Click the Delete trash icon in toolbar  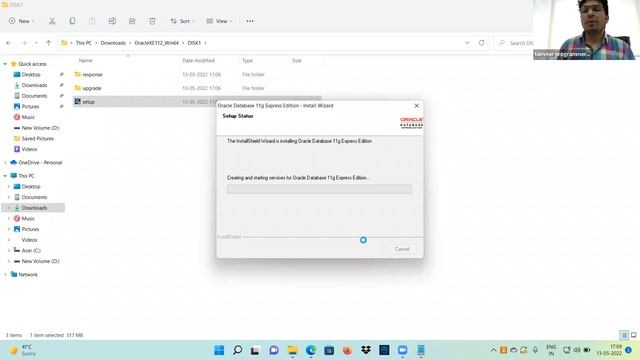click(152, 21)
